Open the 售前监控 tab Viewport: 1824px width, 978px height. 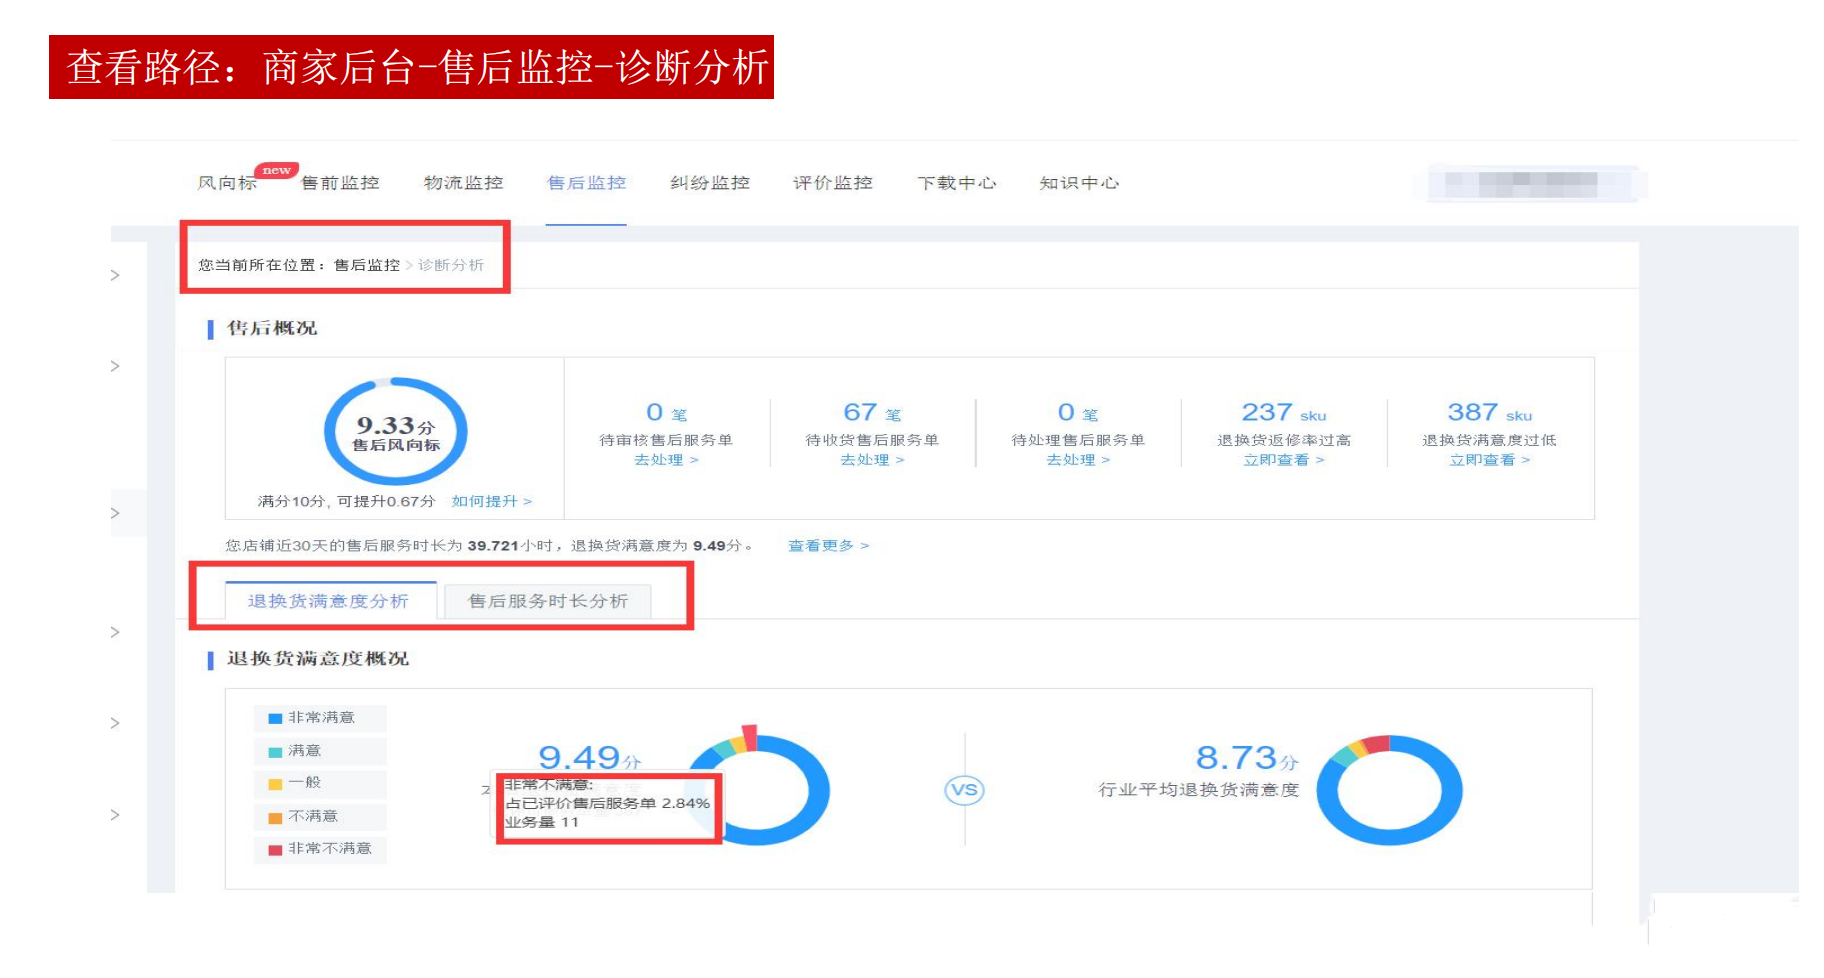click(340, 183)
